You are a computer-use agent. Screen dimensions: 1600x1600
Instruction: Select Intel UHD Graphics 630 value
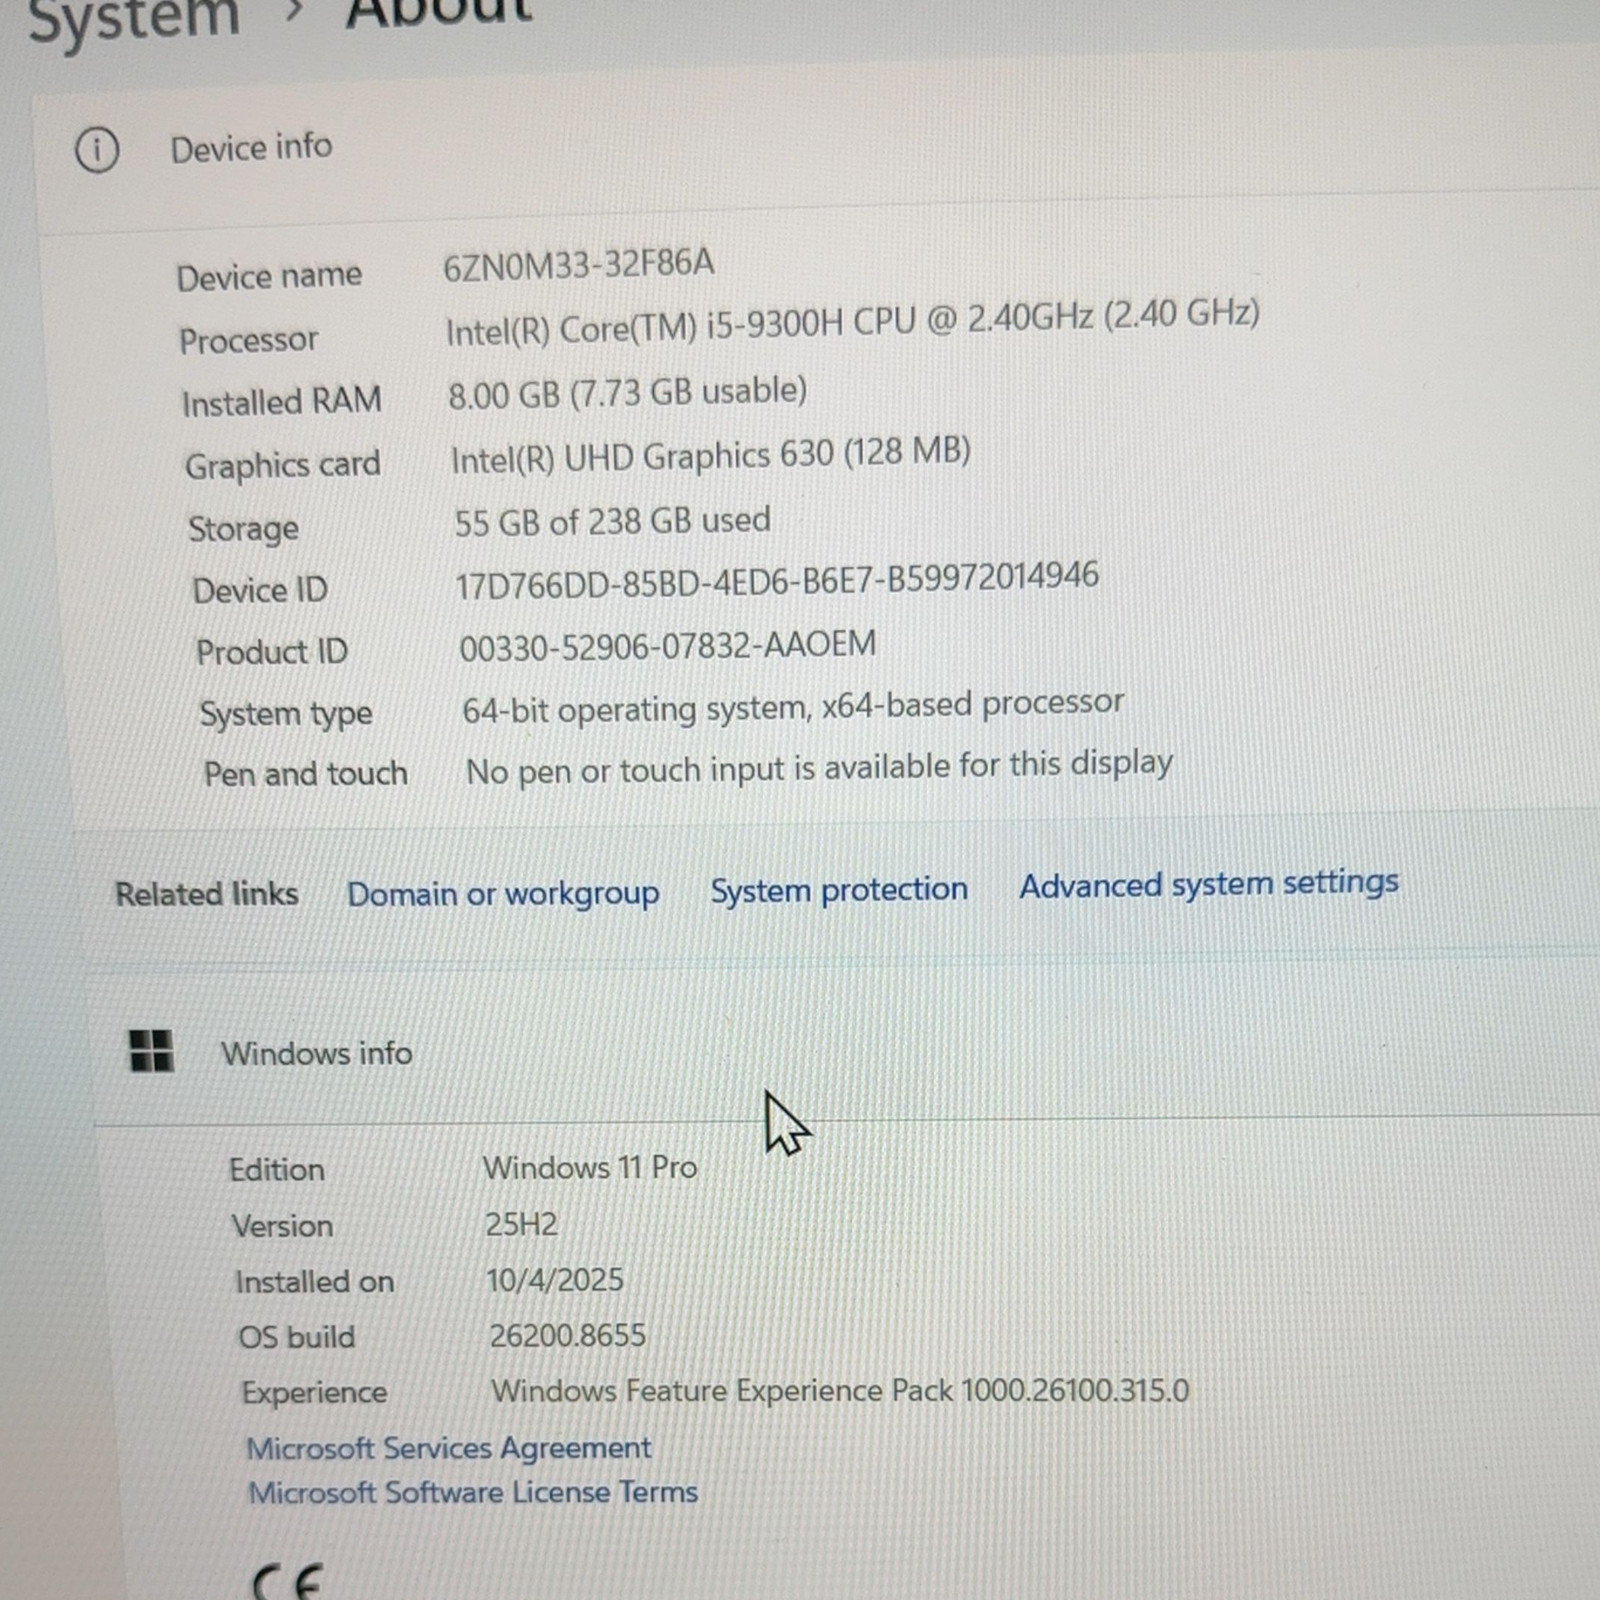(710, 456)
